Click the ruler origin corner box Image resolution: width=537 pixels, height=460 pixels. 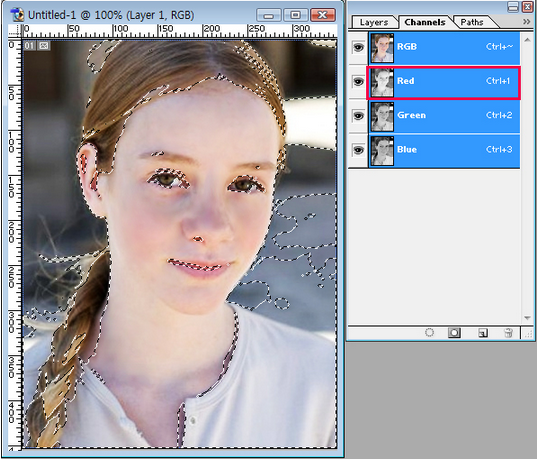pos(15,31)
